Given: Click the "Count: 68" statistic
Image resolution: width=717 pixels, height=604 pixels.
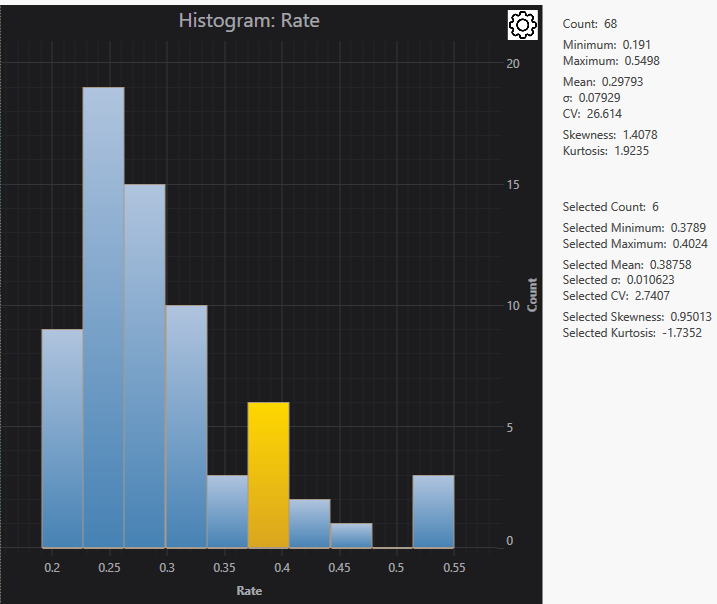Looking at the screenshot, I should (589, 24).
